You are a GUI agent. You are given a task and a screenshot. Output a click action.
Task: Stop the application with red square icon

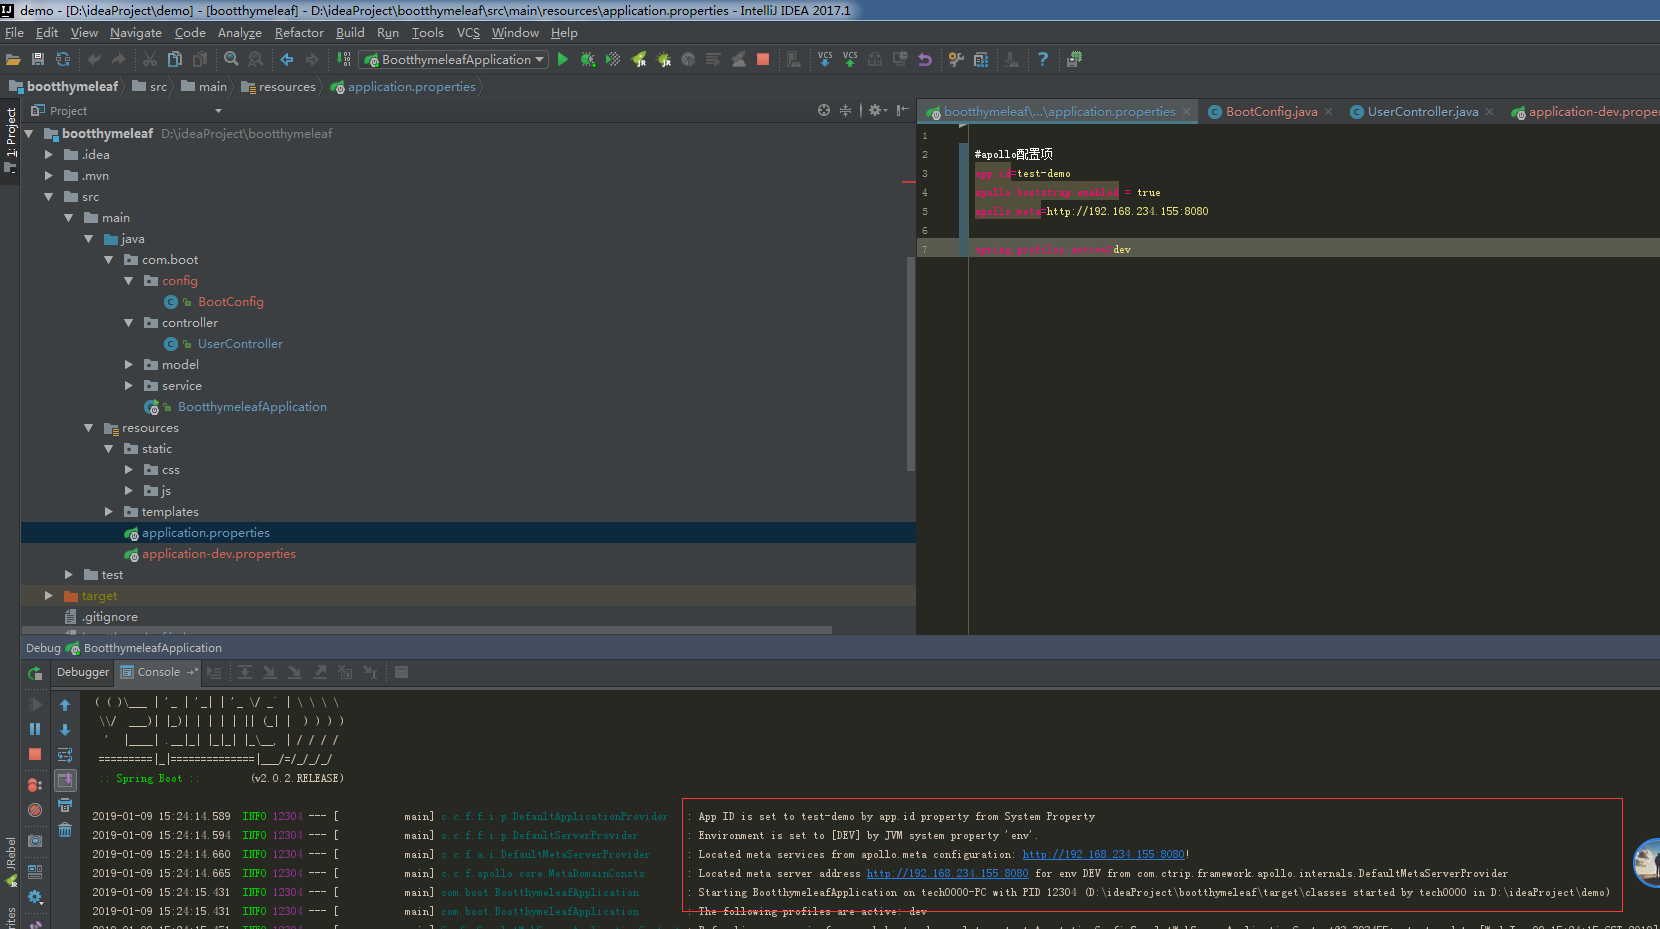tap(763, 59)
